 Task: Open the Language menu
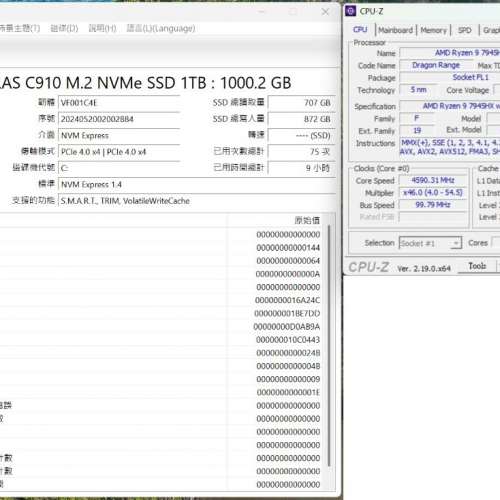[161, 29]
